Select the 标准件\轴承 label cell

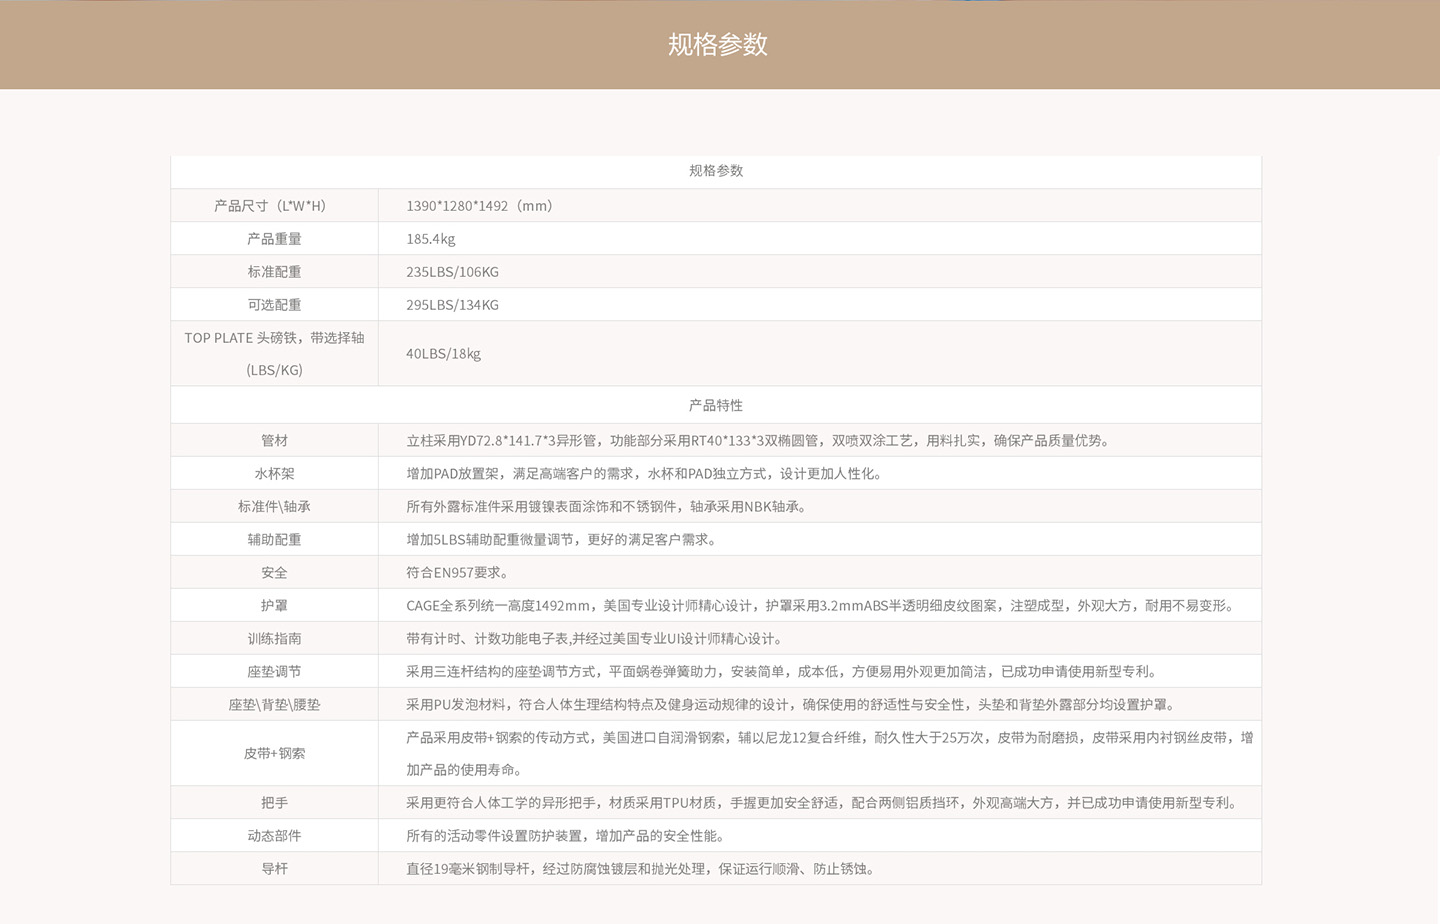274,506
